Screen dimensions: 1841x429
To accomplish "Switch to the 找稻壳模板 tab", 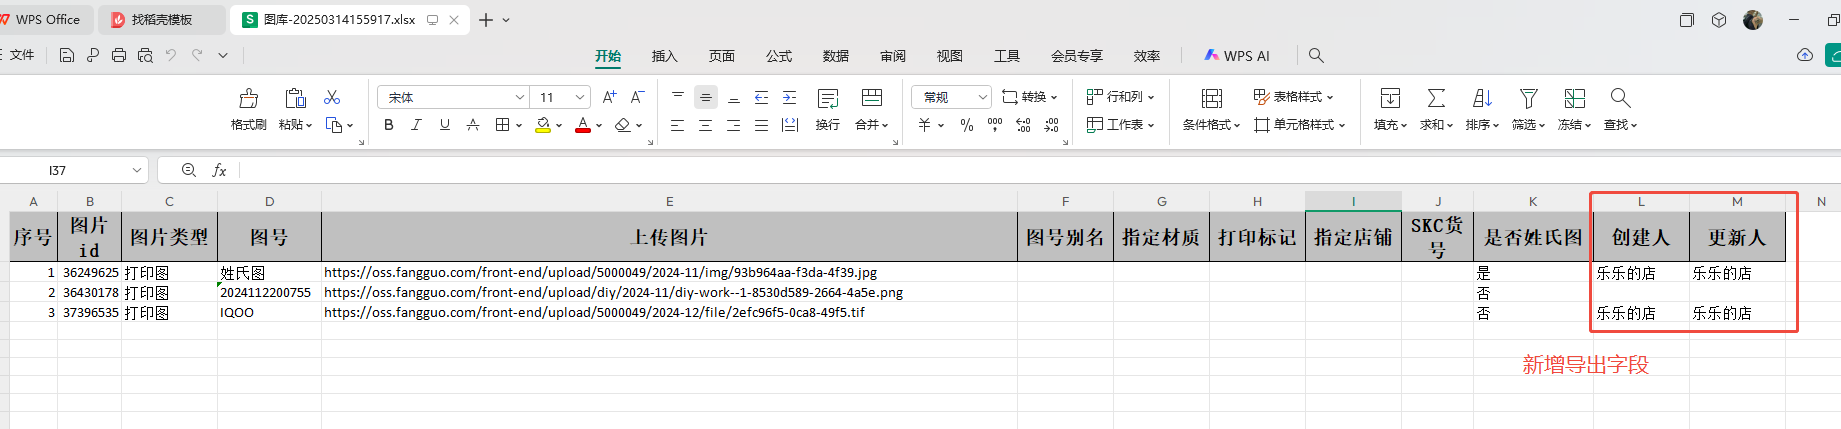I will pos(163,19).
